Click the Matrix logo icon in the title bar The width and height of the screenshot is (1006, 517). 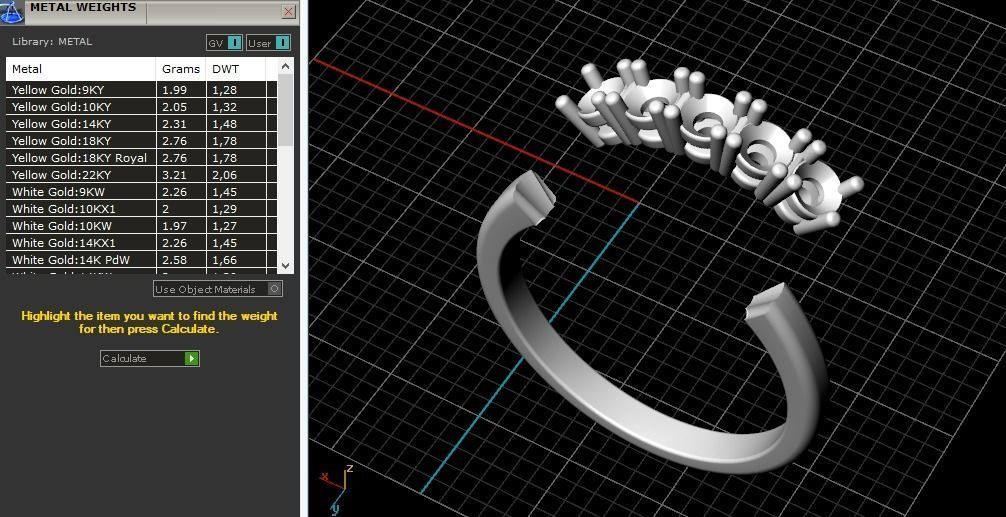pos(11,11)
